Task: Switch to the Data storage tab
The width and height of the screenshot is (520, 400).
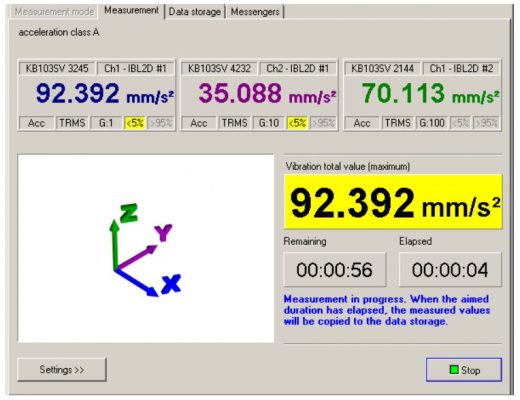Action: pyautogui.click(x=195, y=12)
